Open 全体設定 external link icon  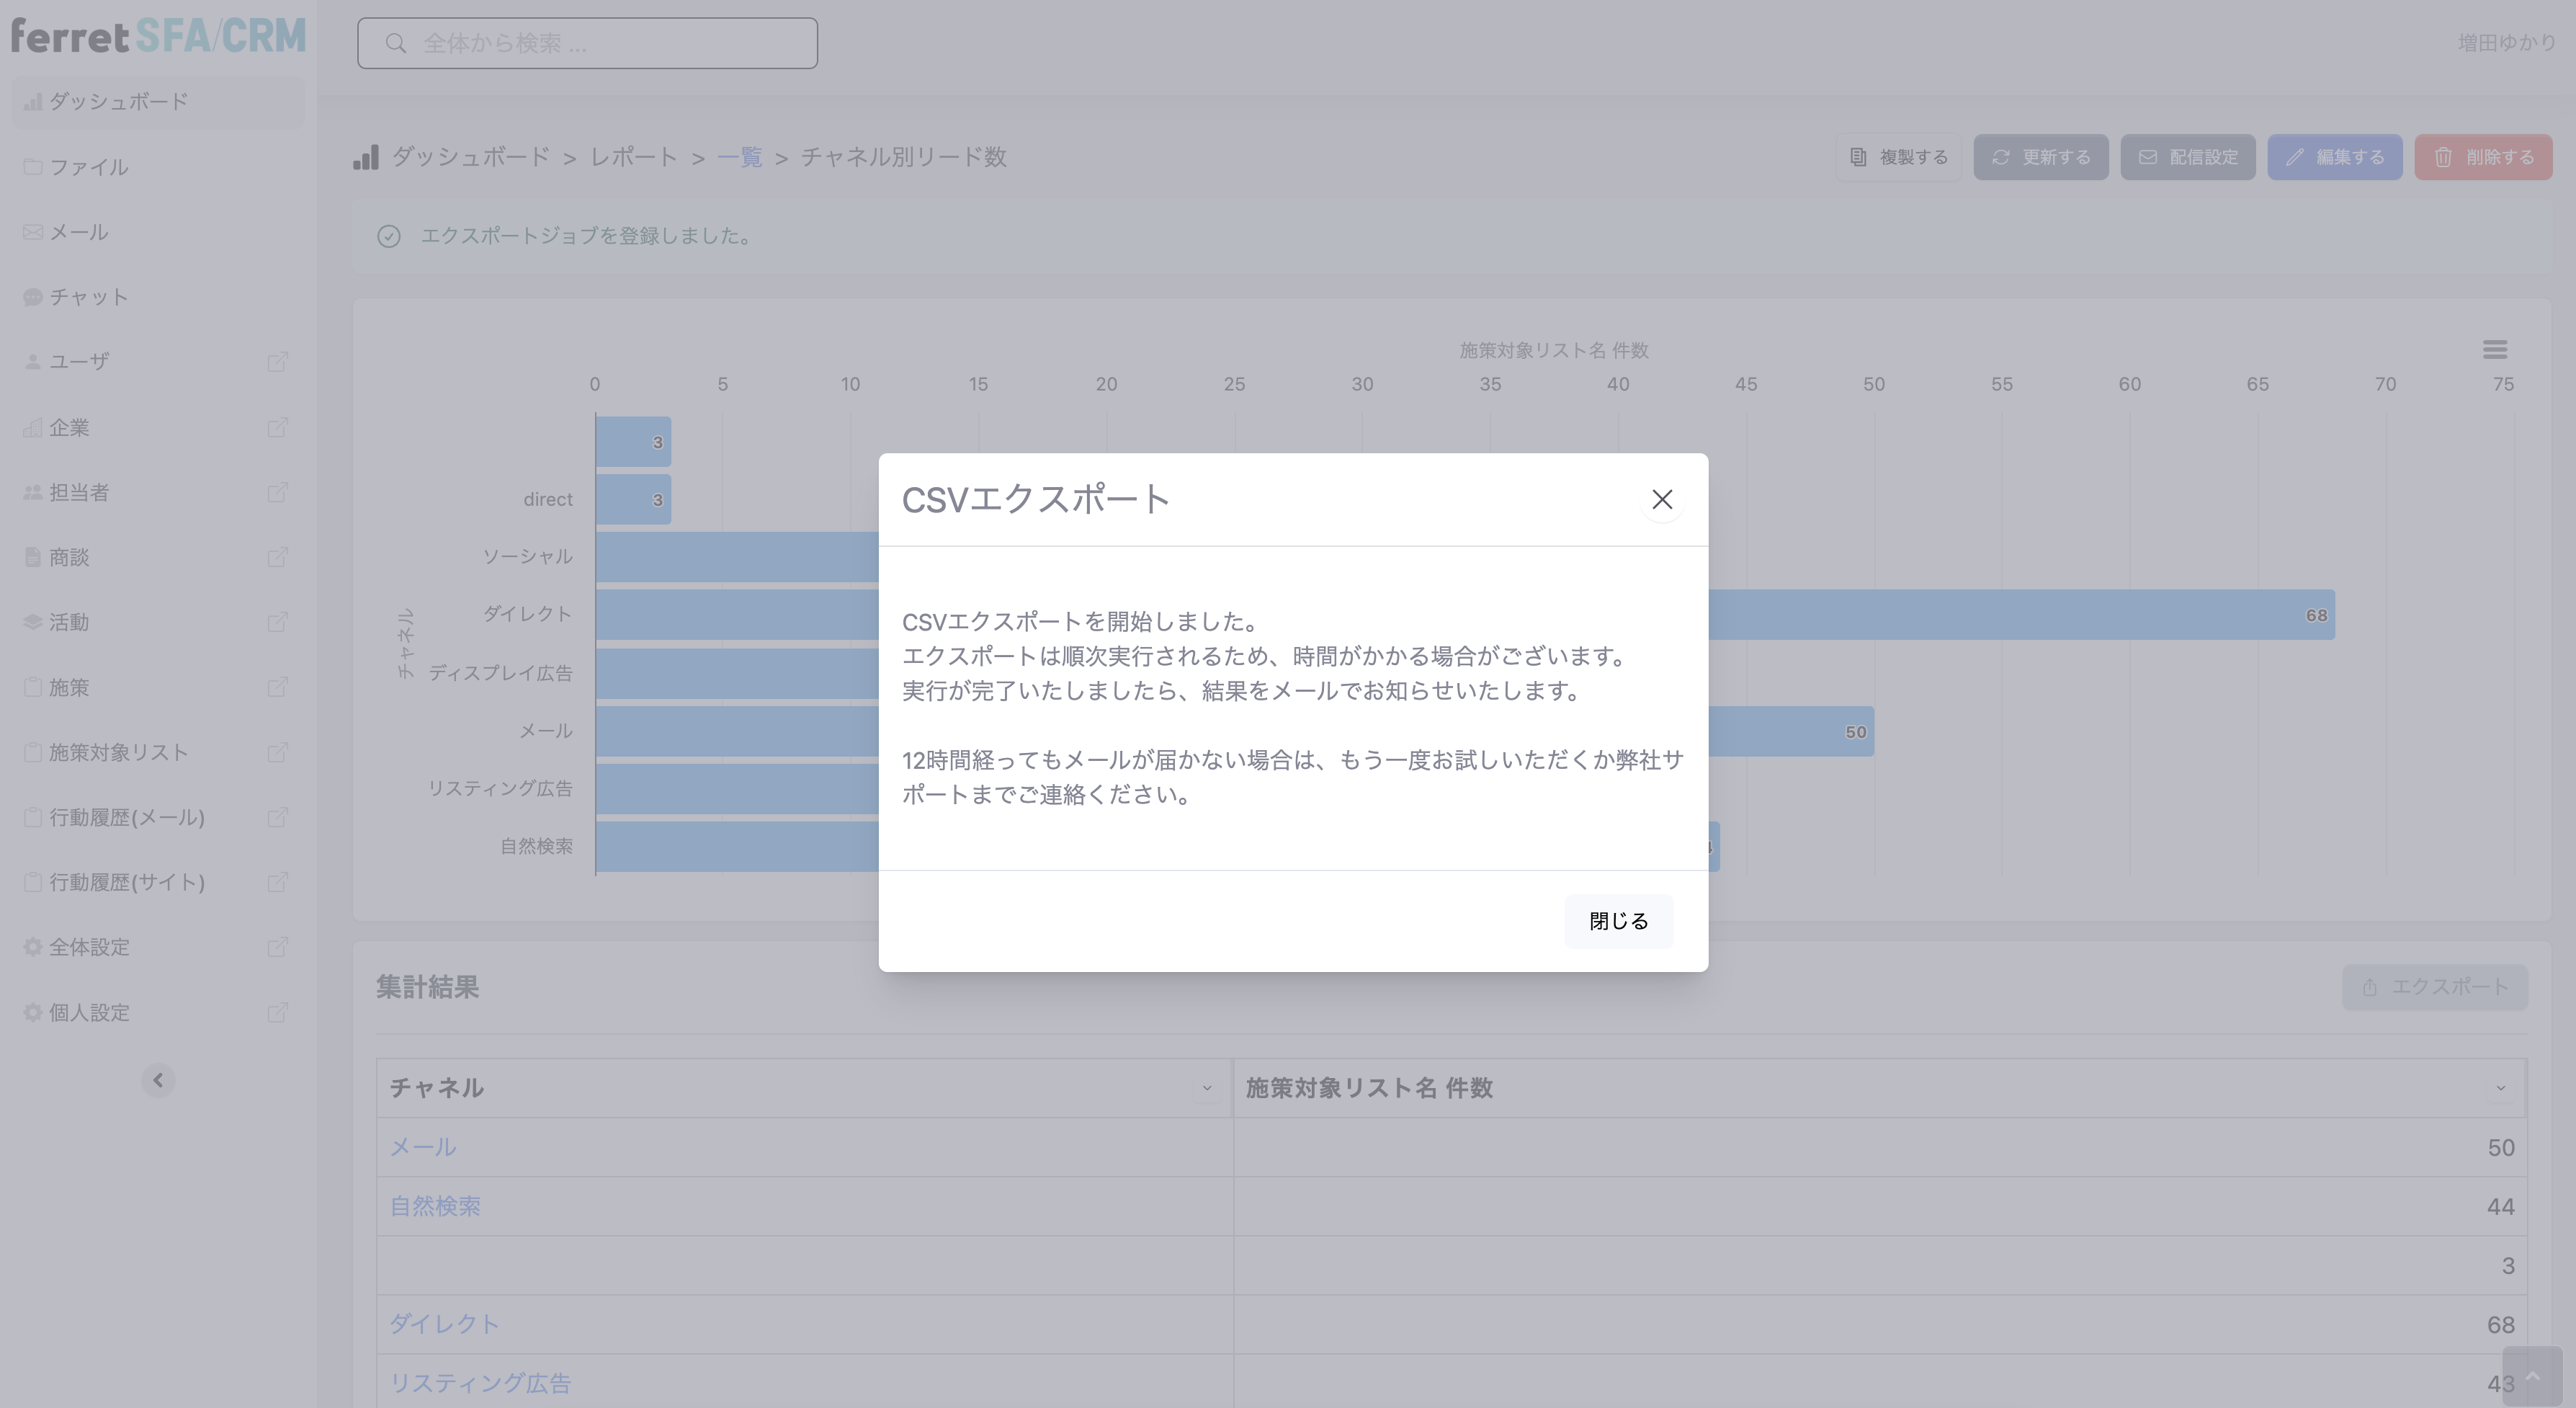[277, 947]
